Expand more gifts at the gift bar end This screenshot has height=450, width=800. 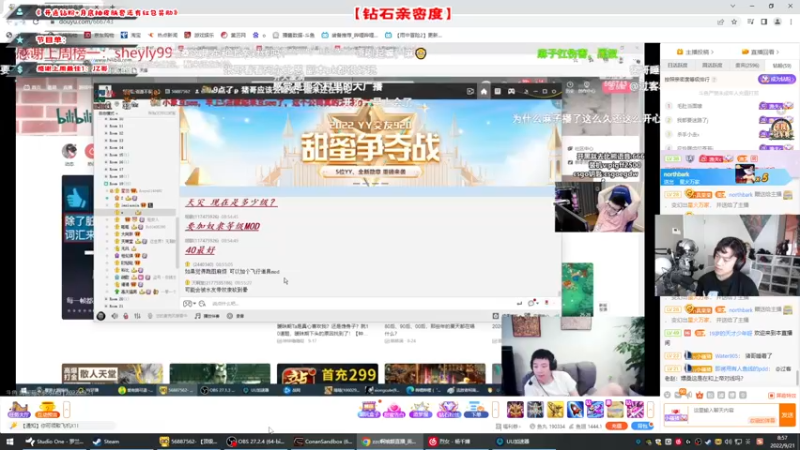coord(650,410)
